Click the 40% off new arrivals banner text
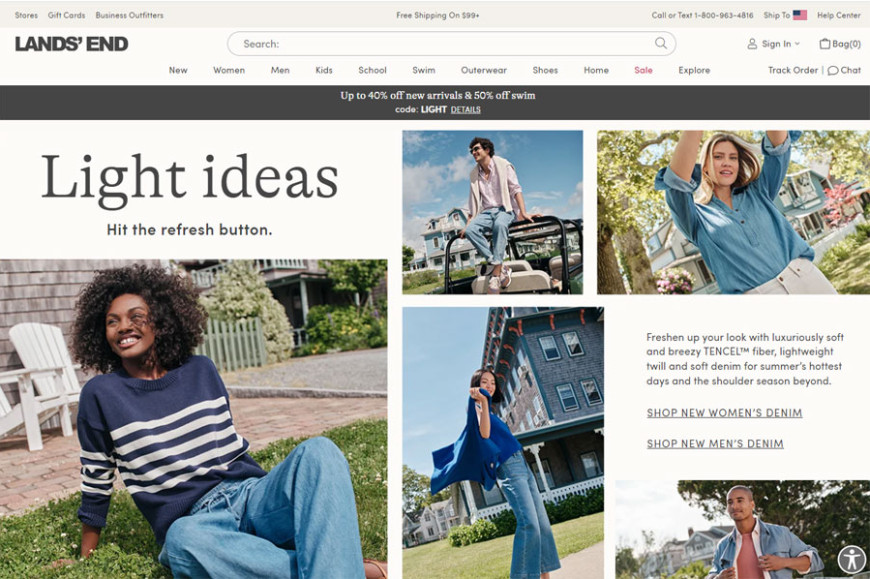Screen dimensions: 870x579 tap(438, 95)
